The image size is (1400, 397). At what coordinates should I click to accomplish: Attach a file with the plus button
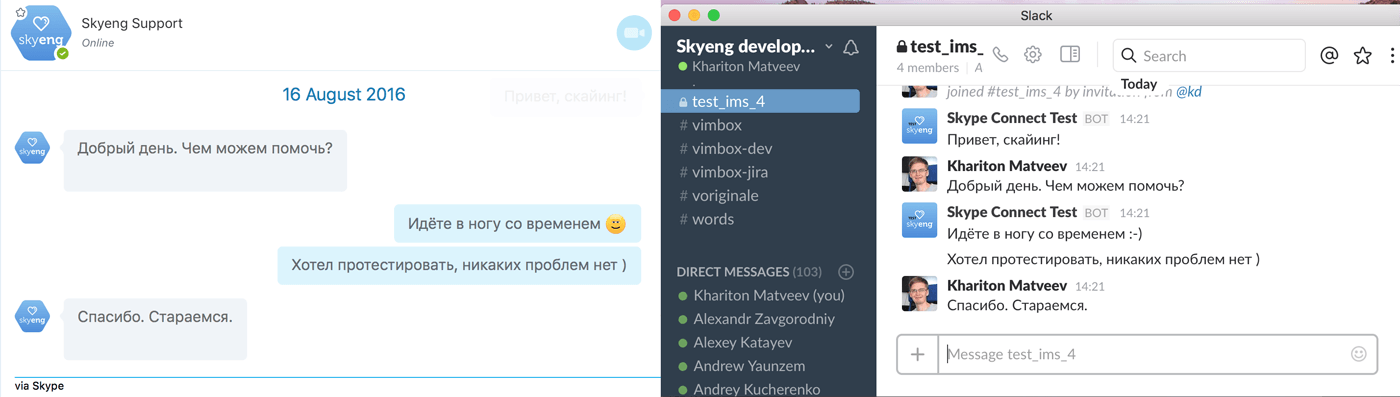(x=917, y=354)
